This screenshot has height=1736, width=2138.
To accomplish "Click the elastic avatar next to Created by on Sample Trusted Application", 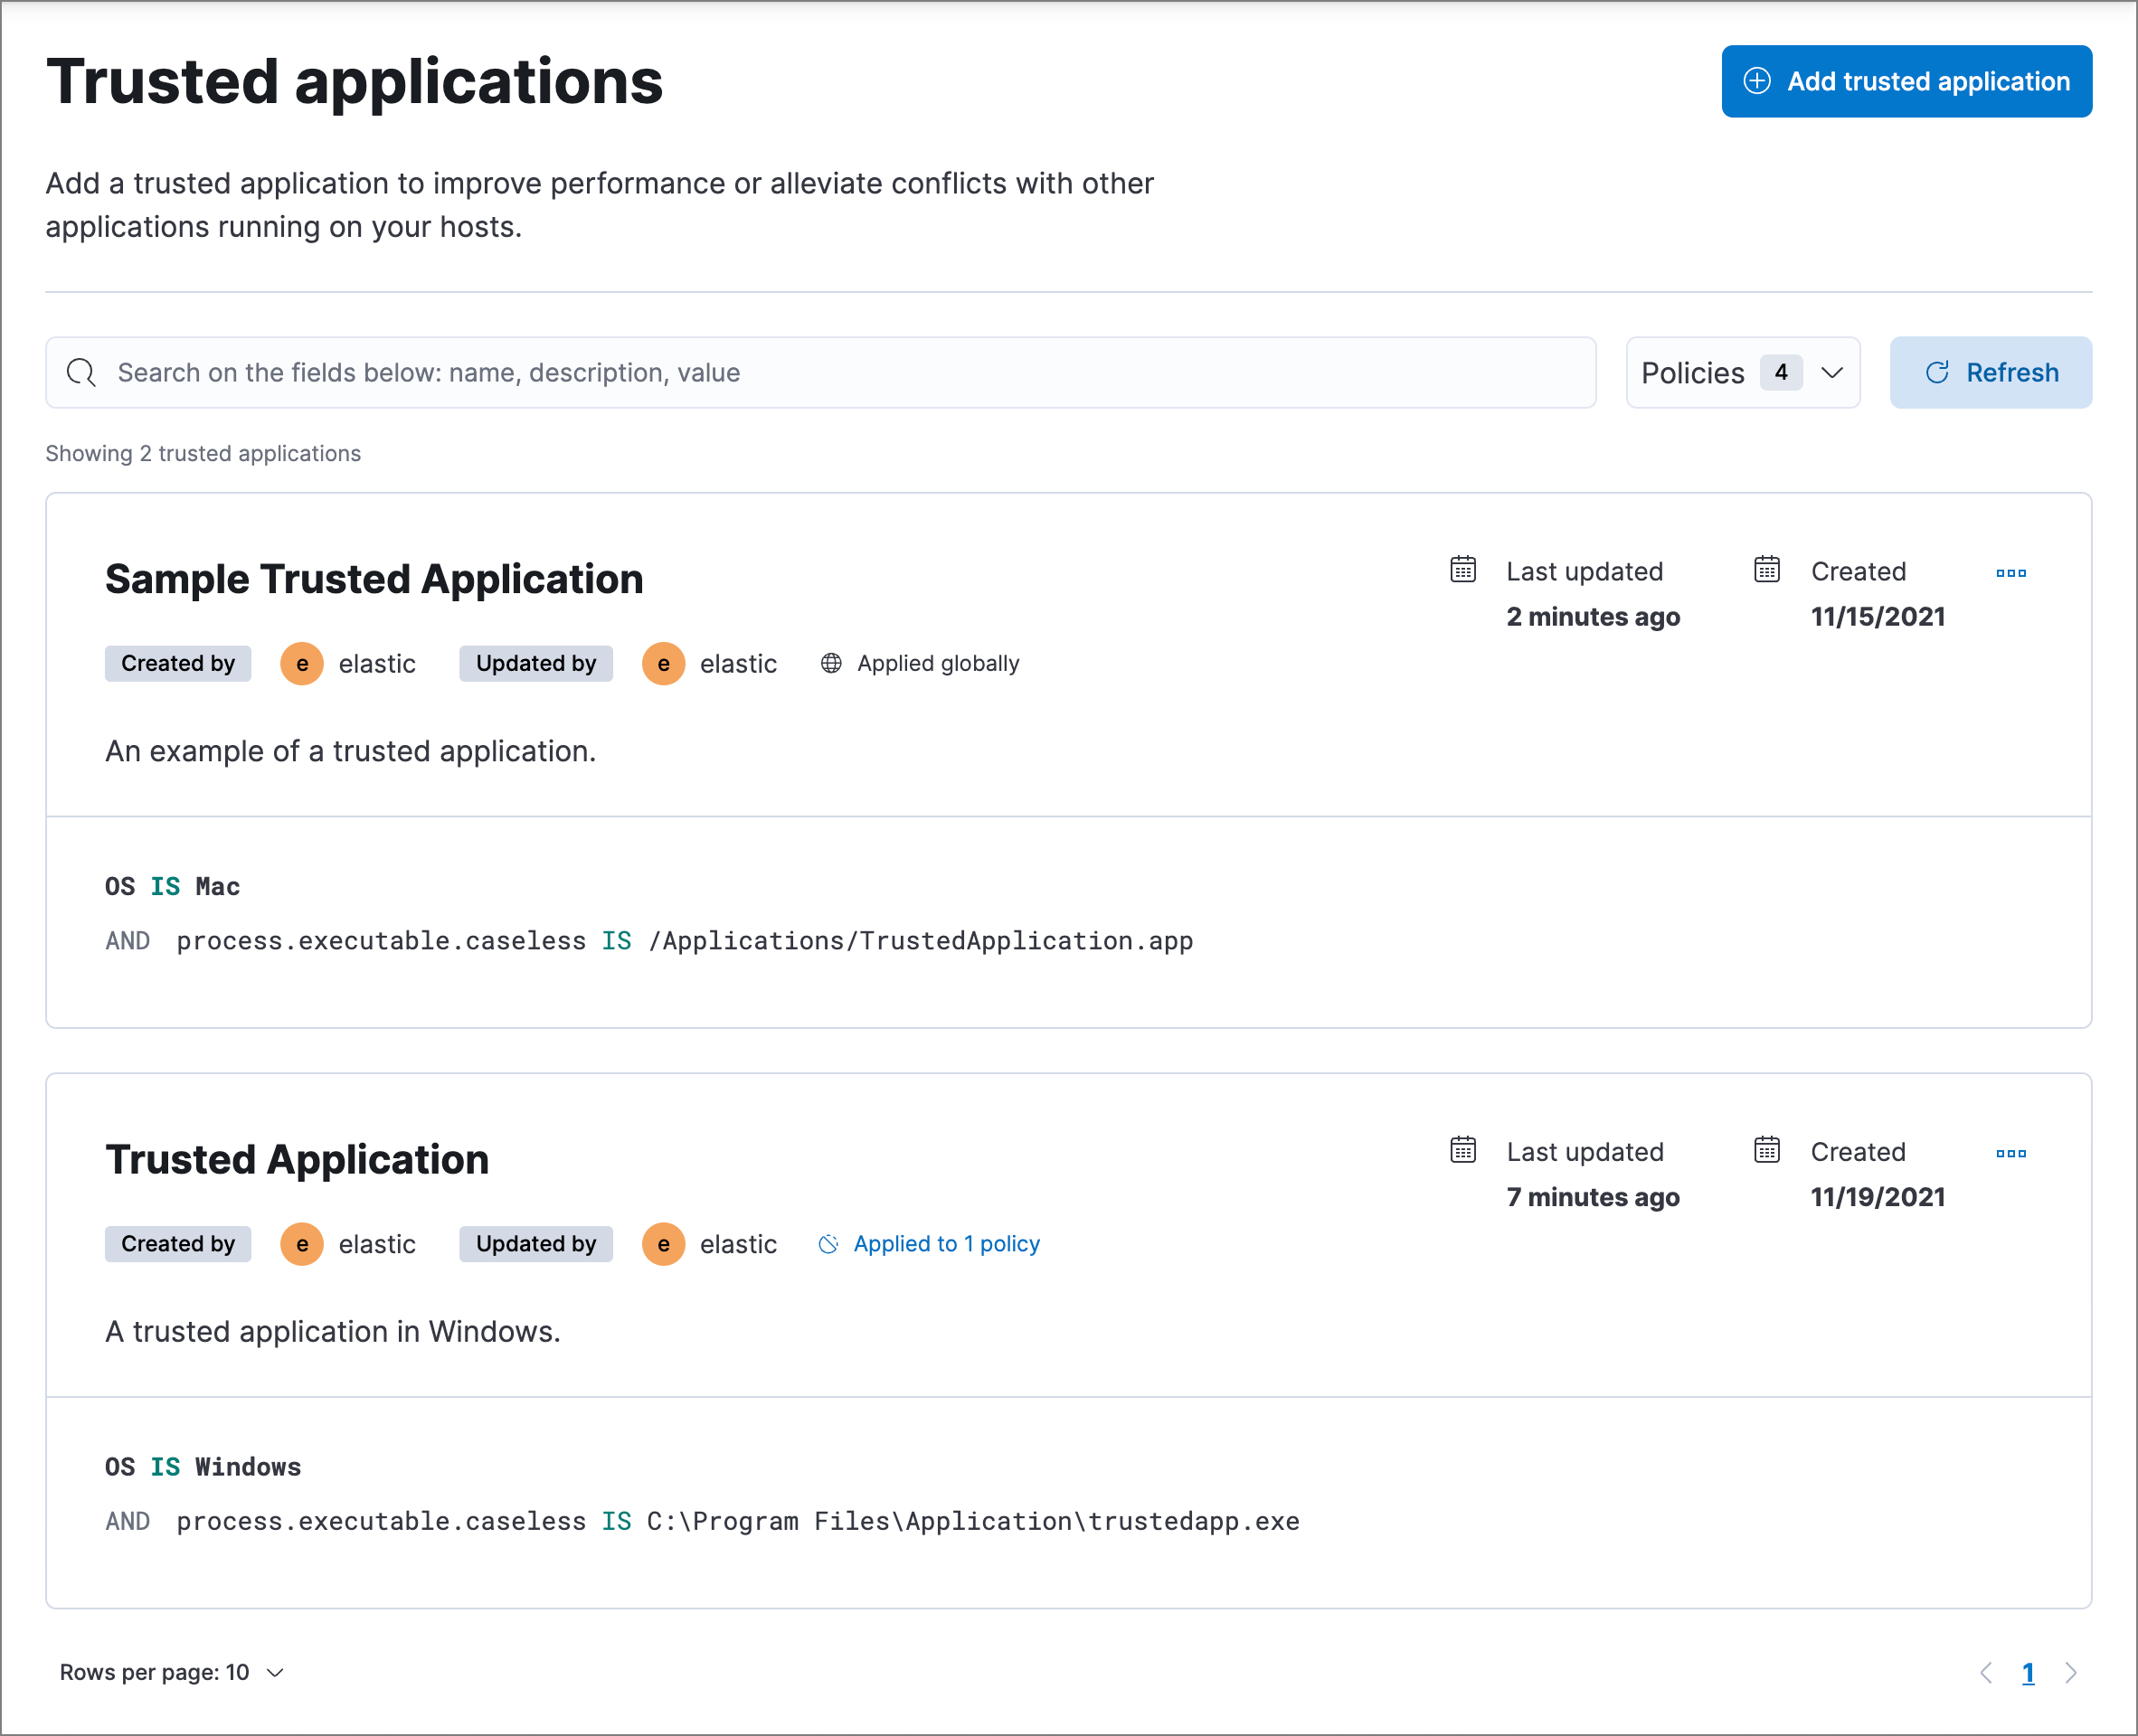I will [x=301, y=662].
